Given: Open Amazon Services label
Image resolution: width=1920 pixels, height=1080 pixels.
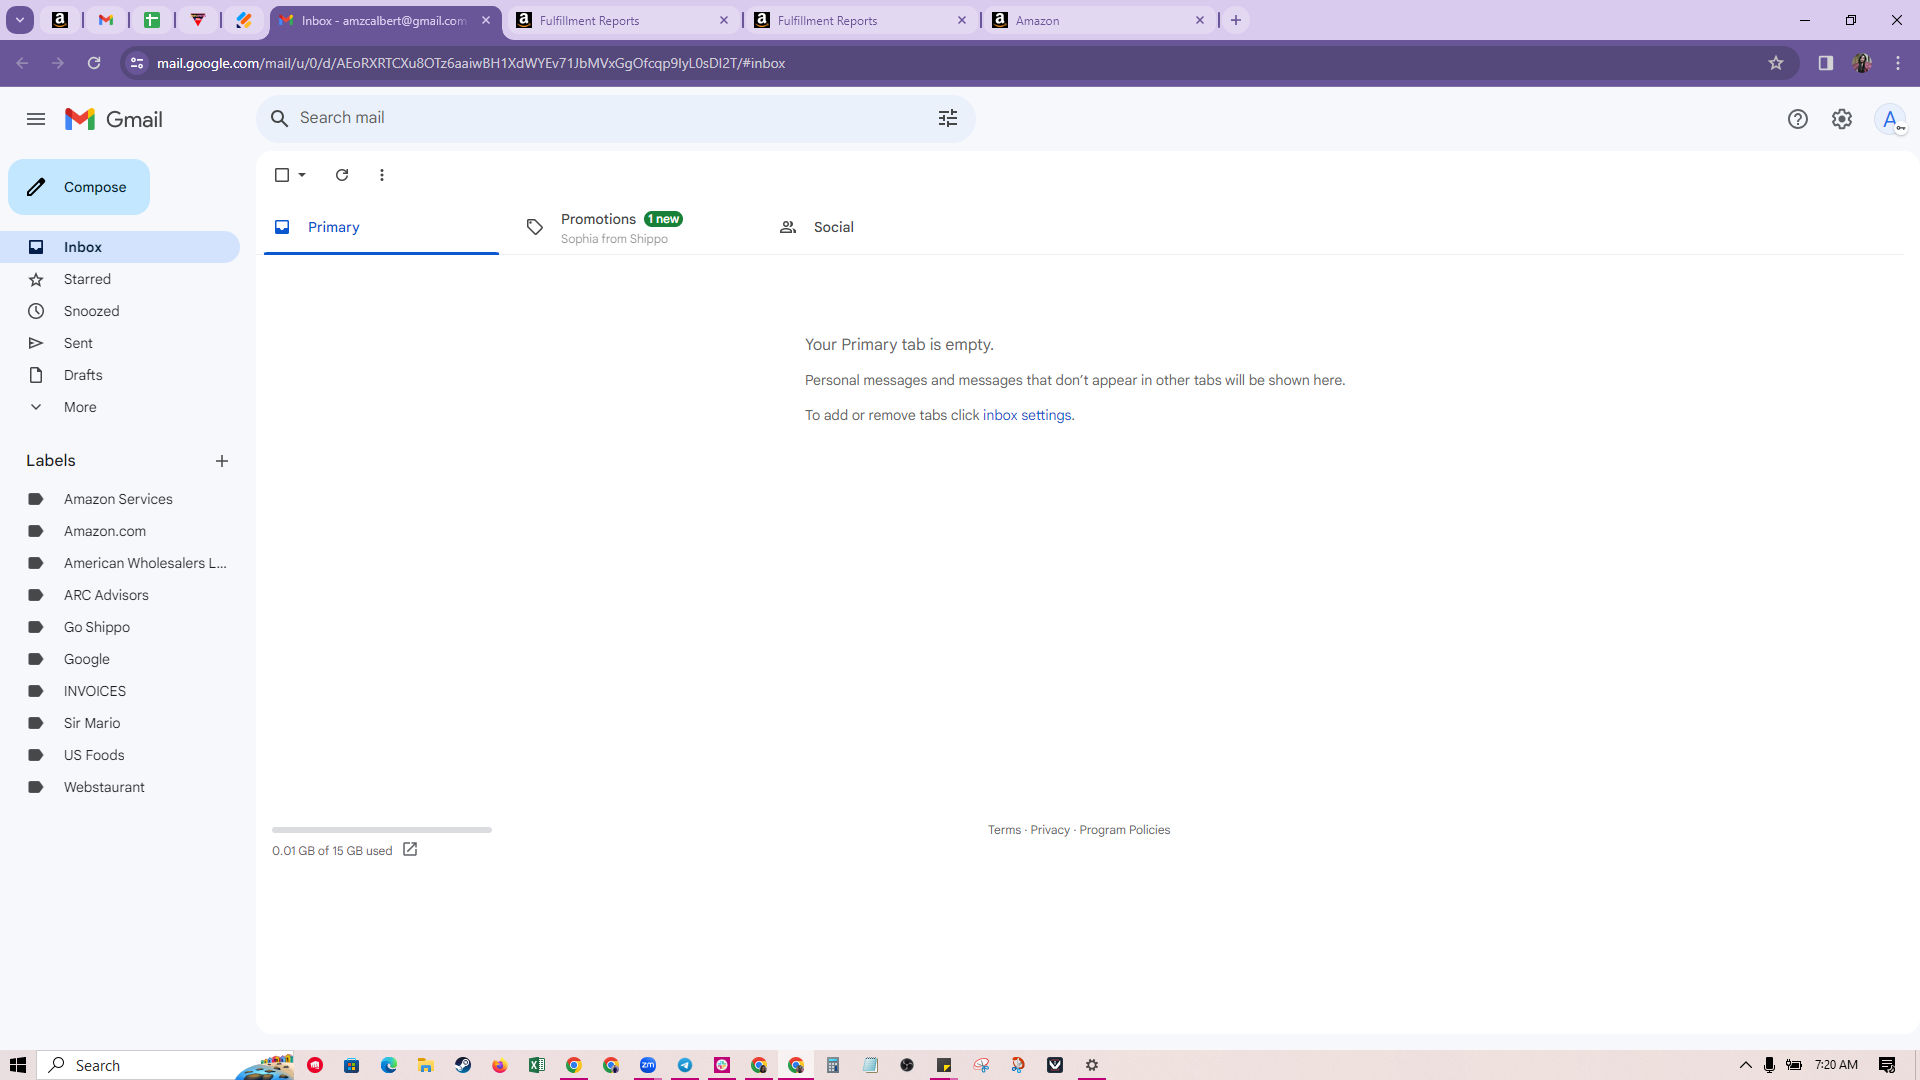Looking at the screenshot, I should 120,499.
